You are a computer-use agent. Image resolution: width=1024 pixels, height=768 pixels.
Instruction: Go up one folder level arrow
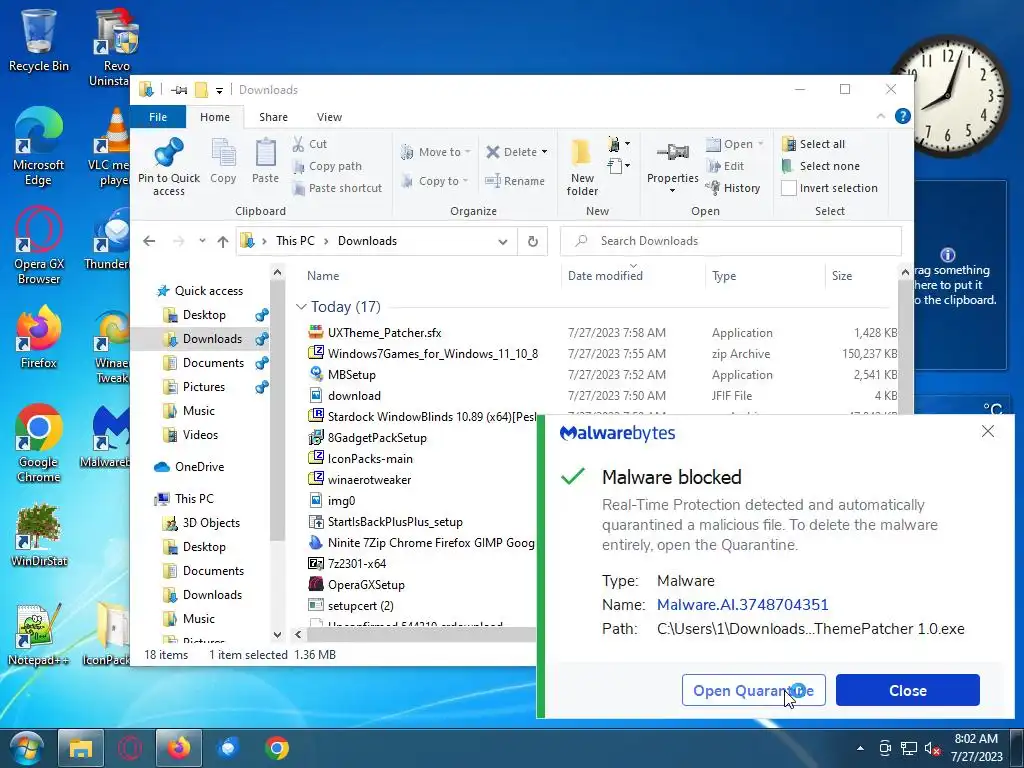click(x=223, y=242)
